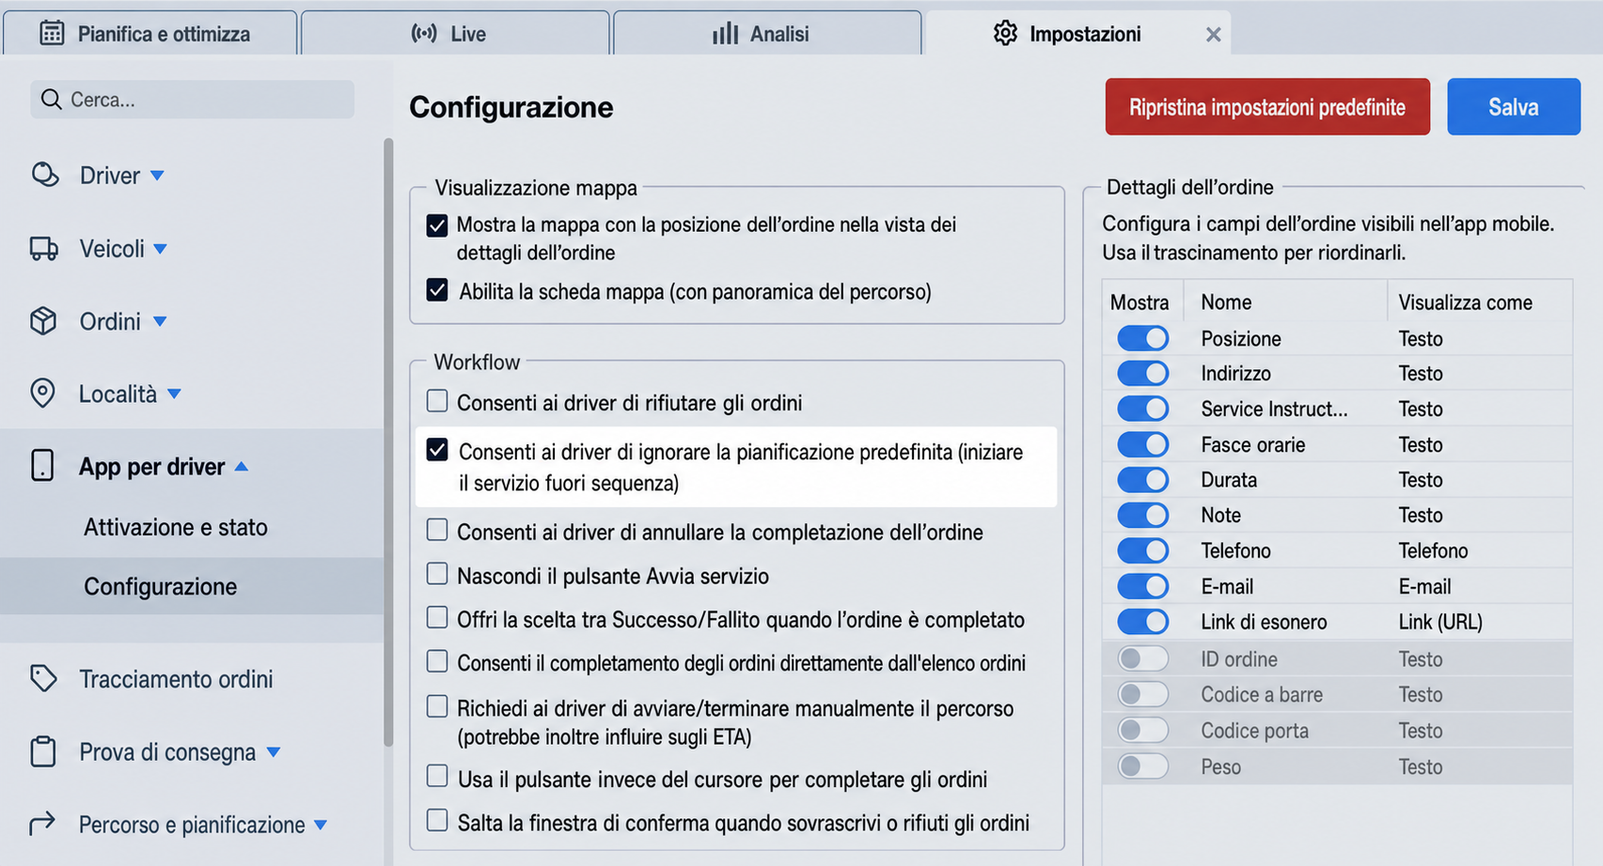
Task: Click the Salva button
Action: (x=1513, y=107)
